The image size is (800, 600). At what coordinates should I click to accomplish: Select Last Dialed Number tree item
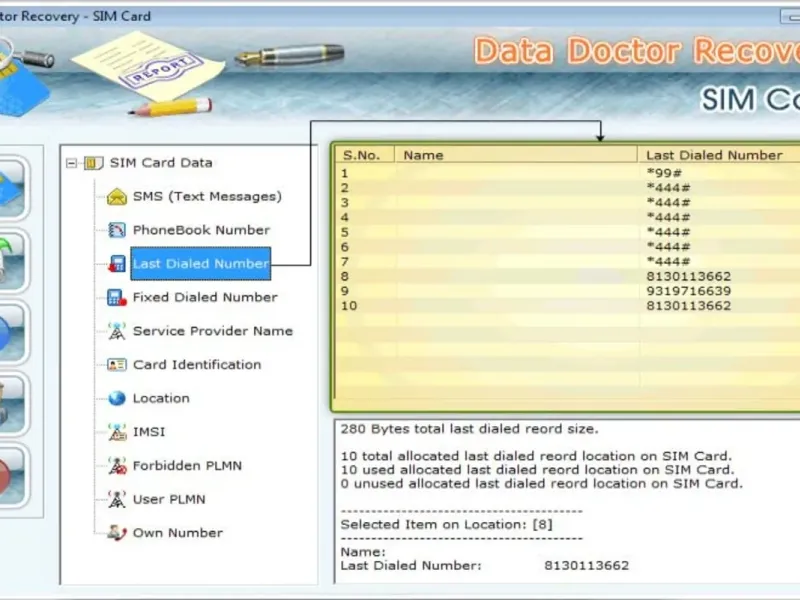(201, 264)
